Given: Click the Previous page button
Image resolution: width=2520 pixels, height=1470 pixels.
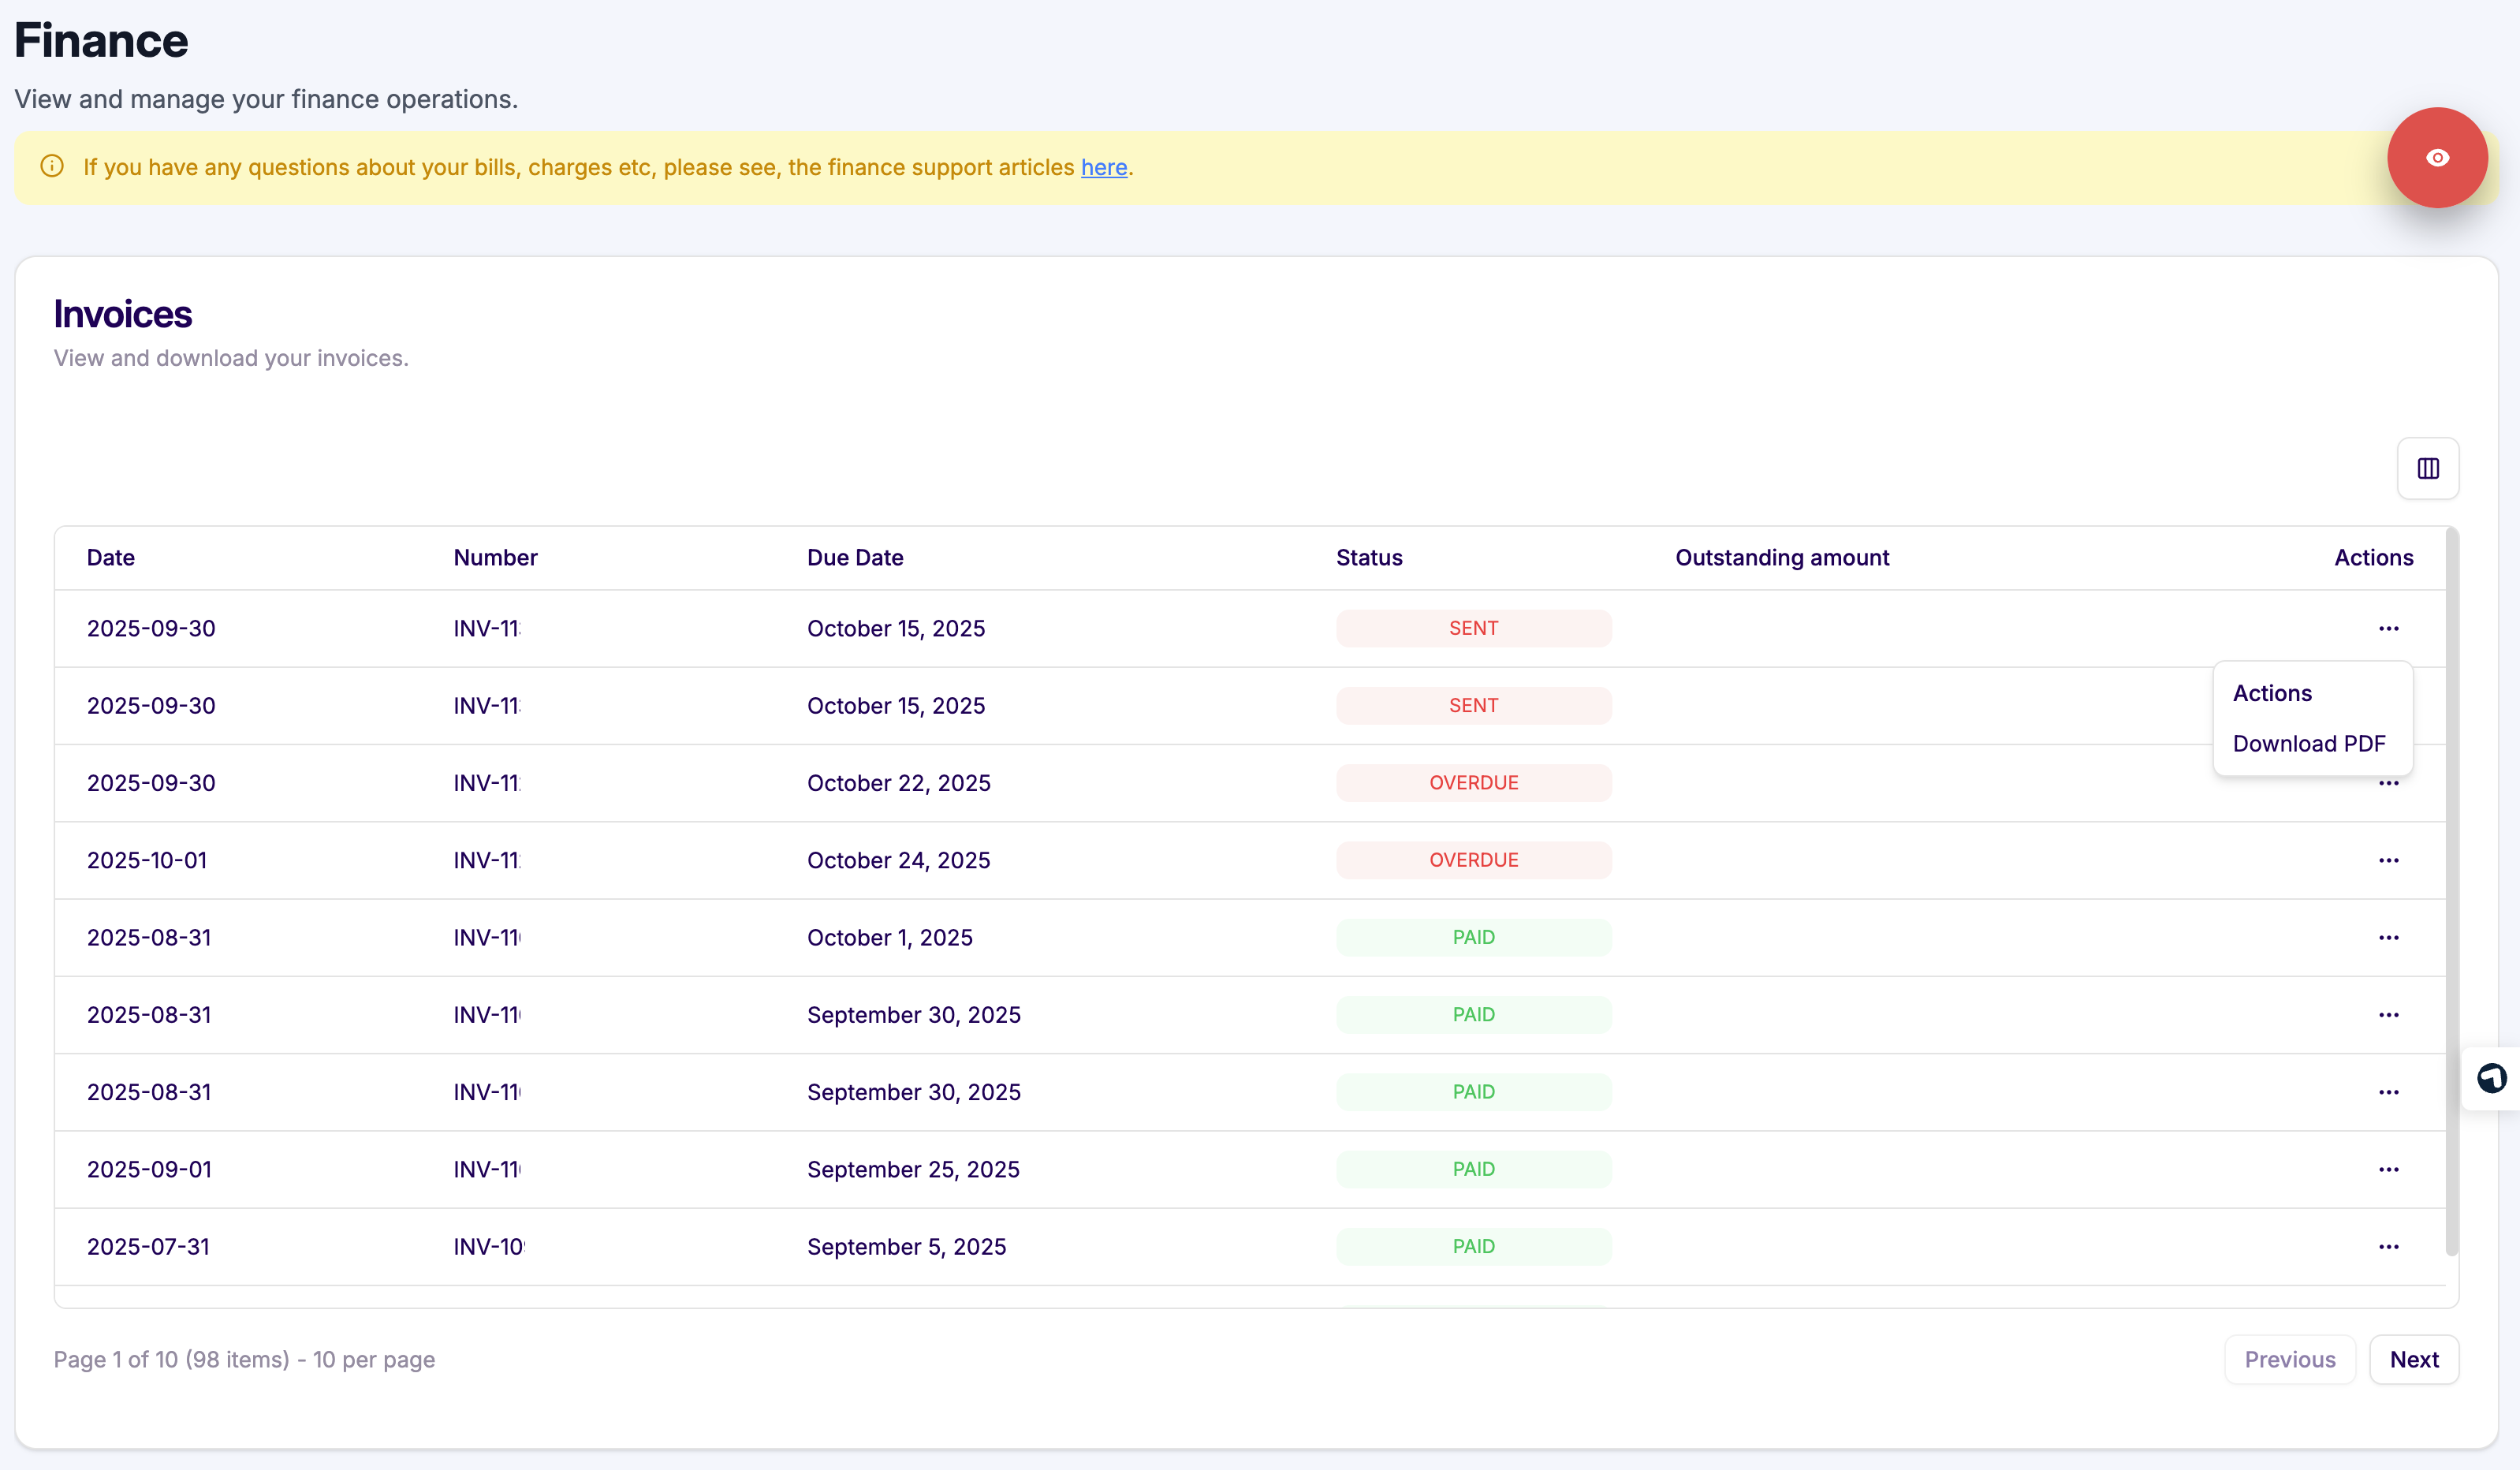Looking at the screenshot, I should [x=2289, y=1359].
